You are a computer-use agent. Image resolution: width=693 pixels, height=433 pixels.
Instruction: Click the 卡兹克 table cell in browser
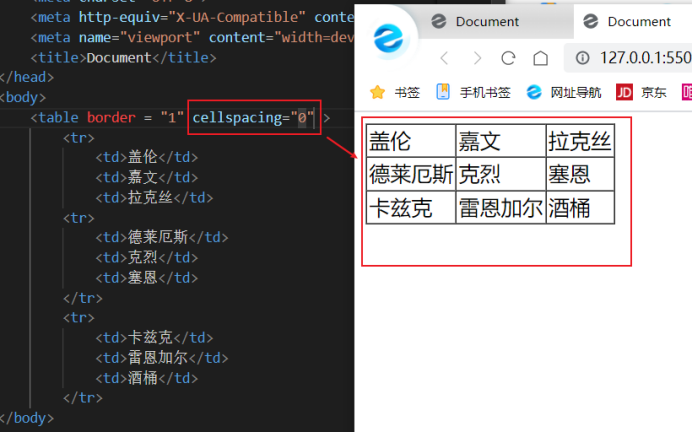tap(411, 207)
